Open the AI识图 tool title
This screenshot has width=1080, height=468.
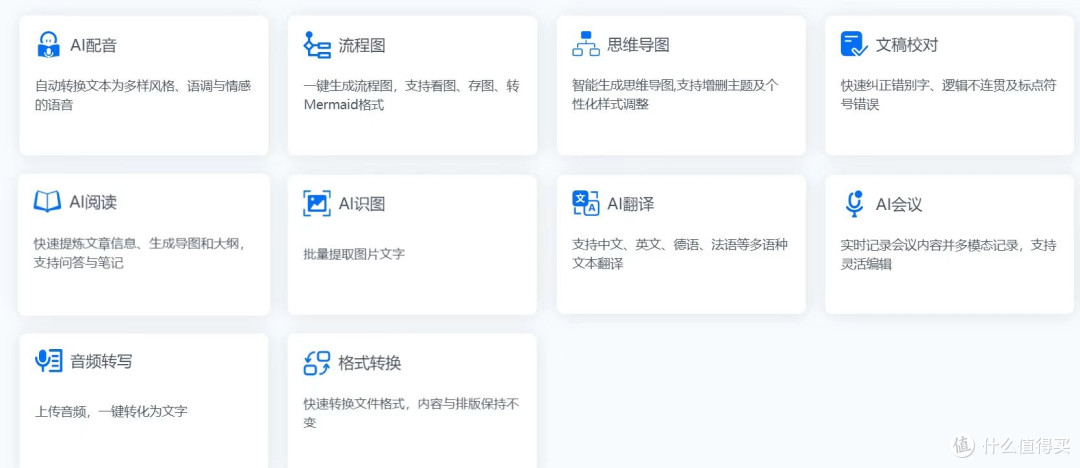pos(362,204)
